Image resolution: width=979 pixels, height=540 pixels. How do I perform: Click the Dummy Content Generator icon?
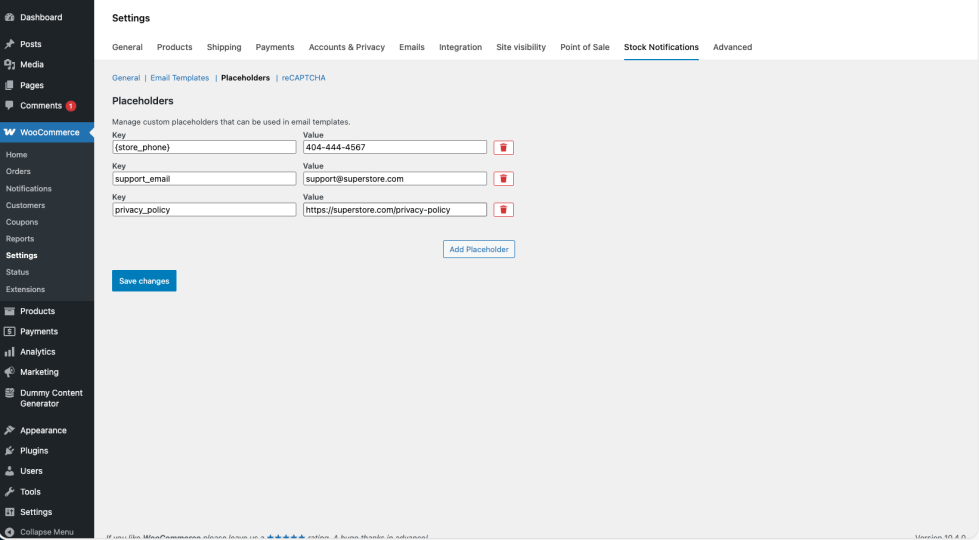[9, 393]
